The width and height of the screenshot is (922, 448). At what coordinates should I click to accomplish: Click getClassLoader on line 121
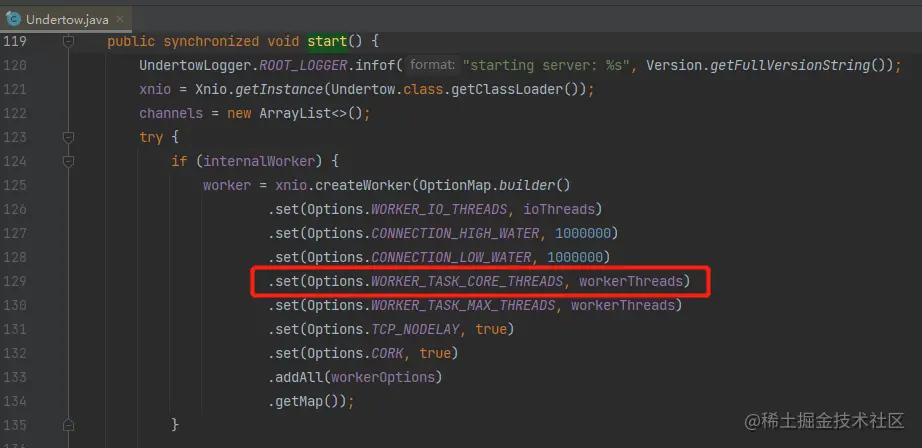point(511,90)
